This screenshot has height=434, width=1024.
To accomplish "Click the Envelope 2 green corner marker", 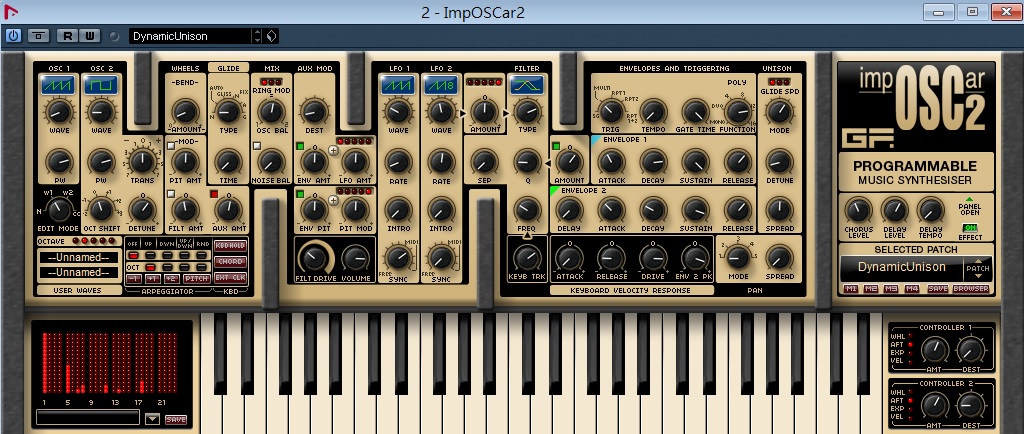I will point(555,191).
